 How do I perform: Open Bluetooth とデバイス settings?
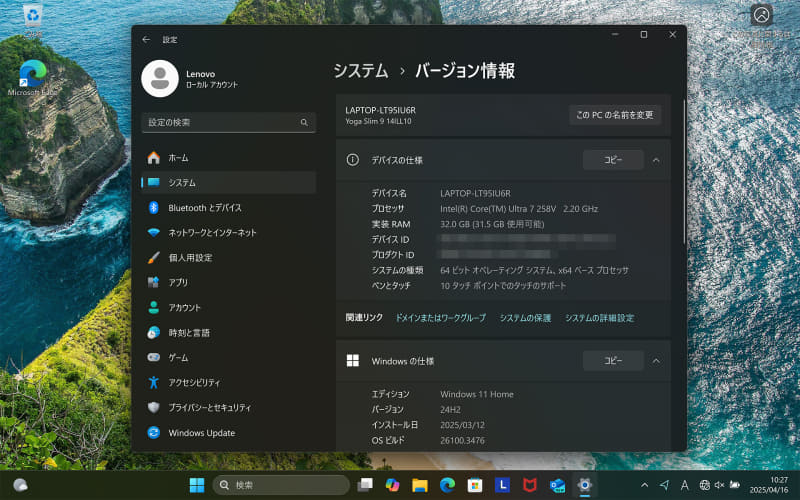click(229, 208)
